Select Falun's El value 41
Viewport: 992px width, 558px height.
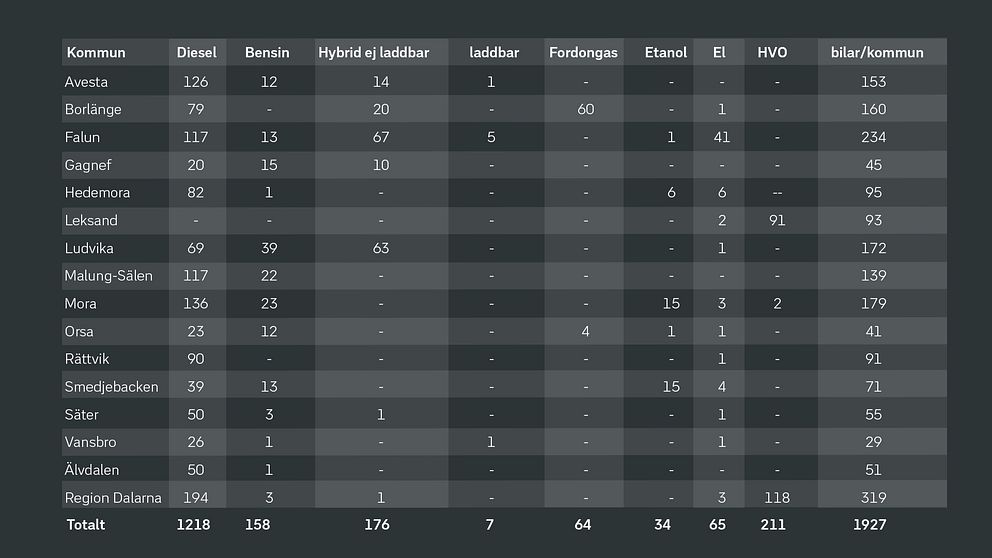coord(721,137)
